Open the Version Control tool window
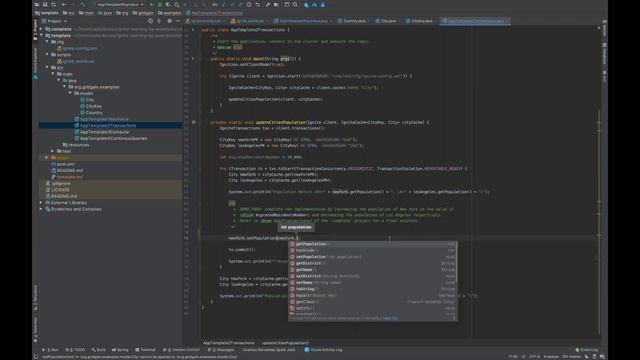This screenshot has height=360, width=640. [182, 350]
